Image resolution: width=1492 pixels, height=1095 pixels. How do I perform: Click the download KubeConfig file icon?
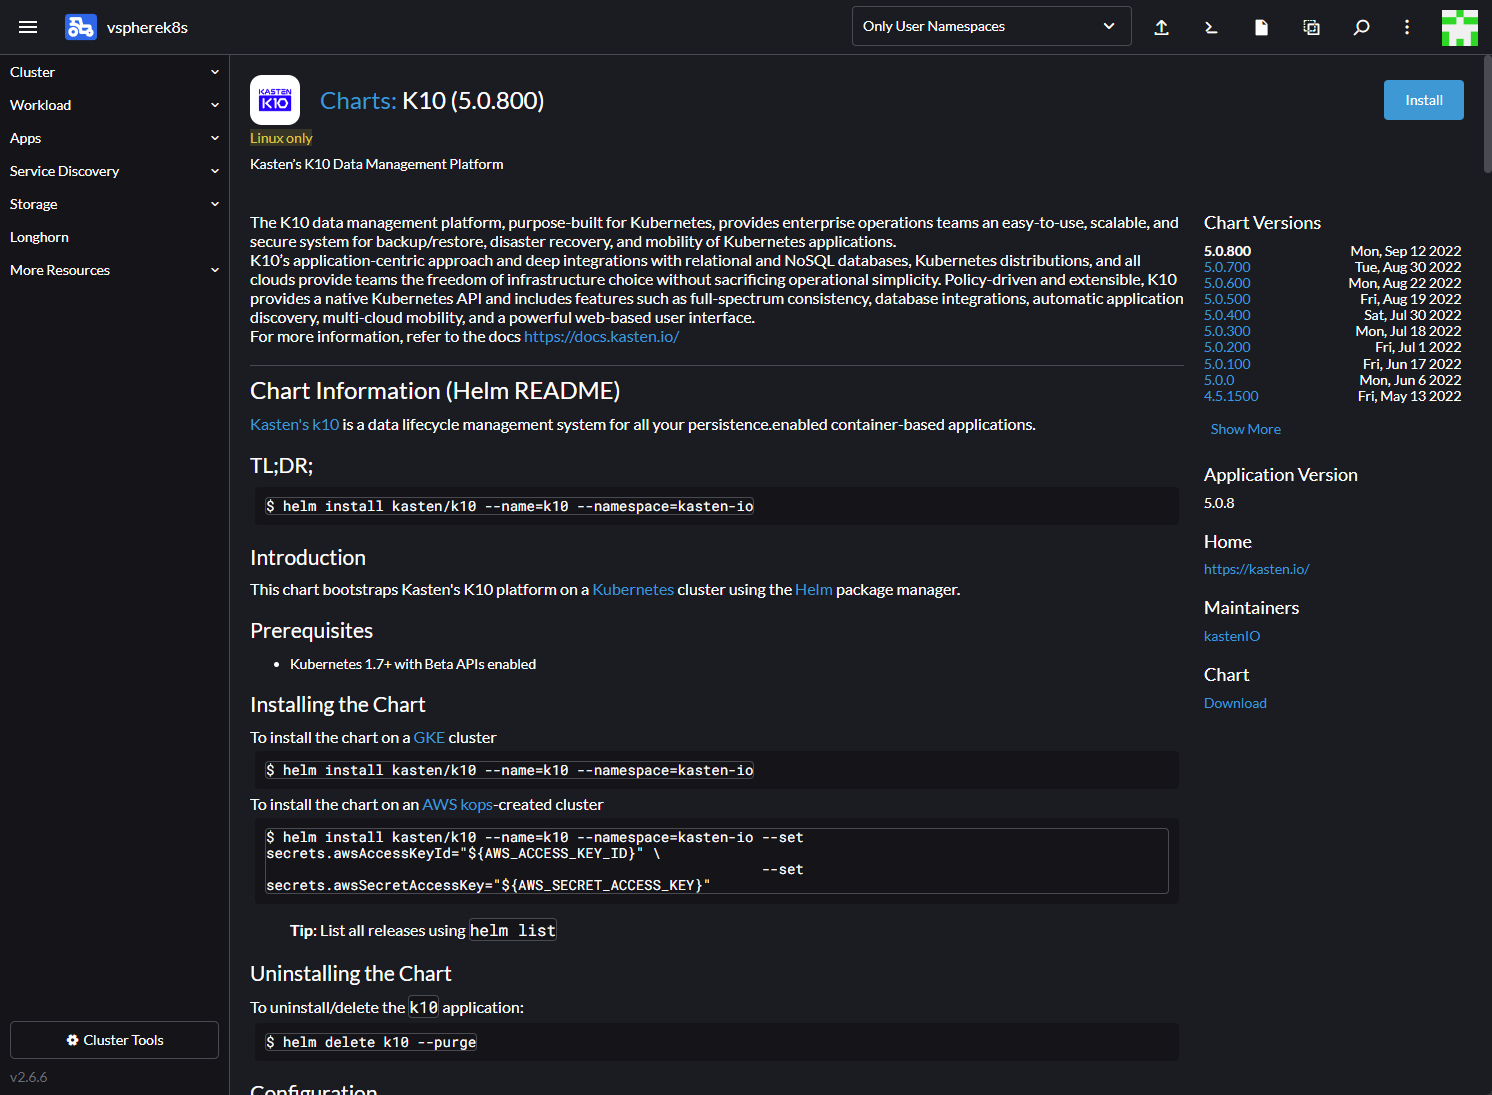tap(1261, 27)
